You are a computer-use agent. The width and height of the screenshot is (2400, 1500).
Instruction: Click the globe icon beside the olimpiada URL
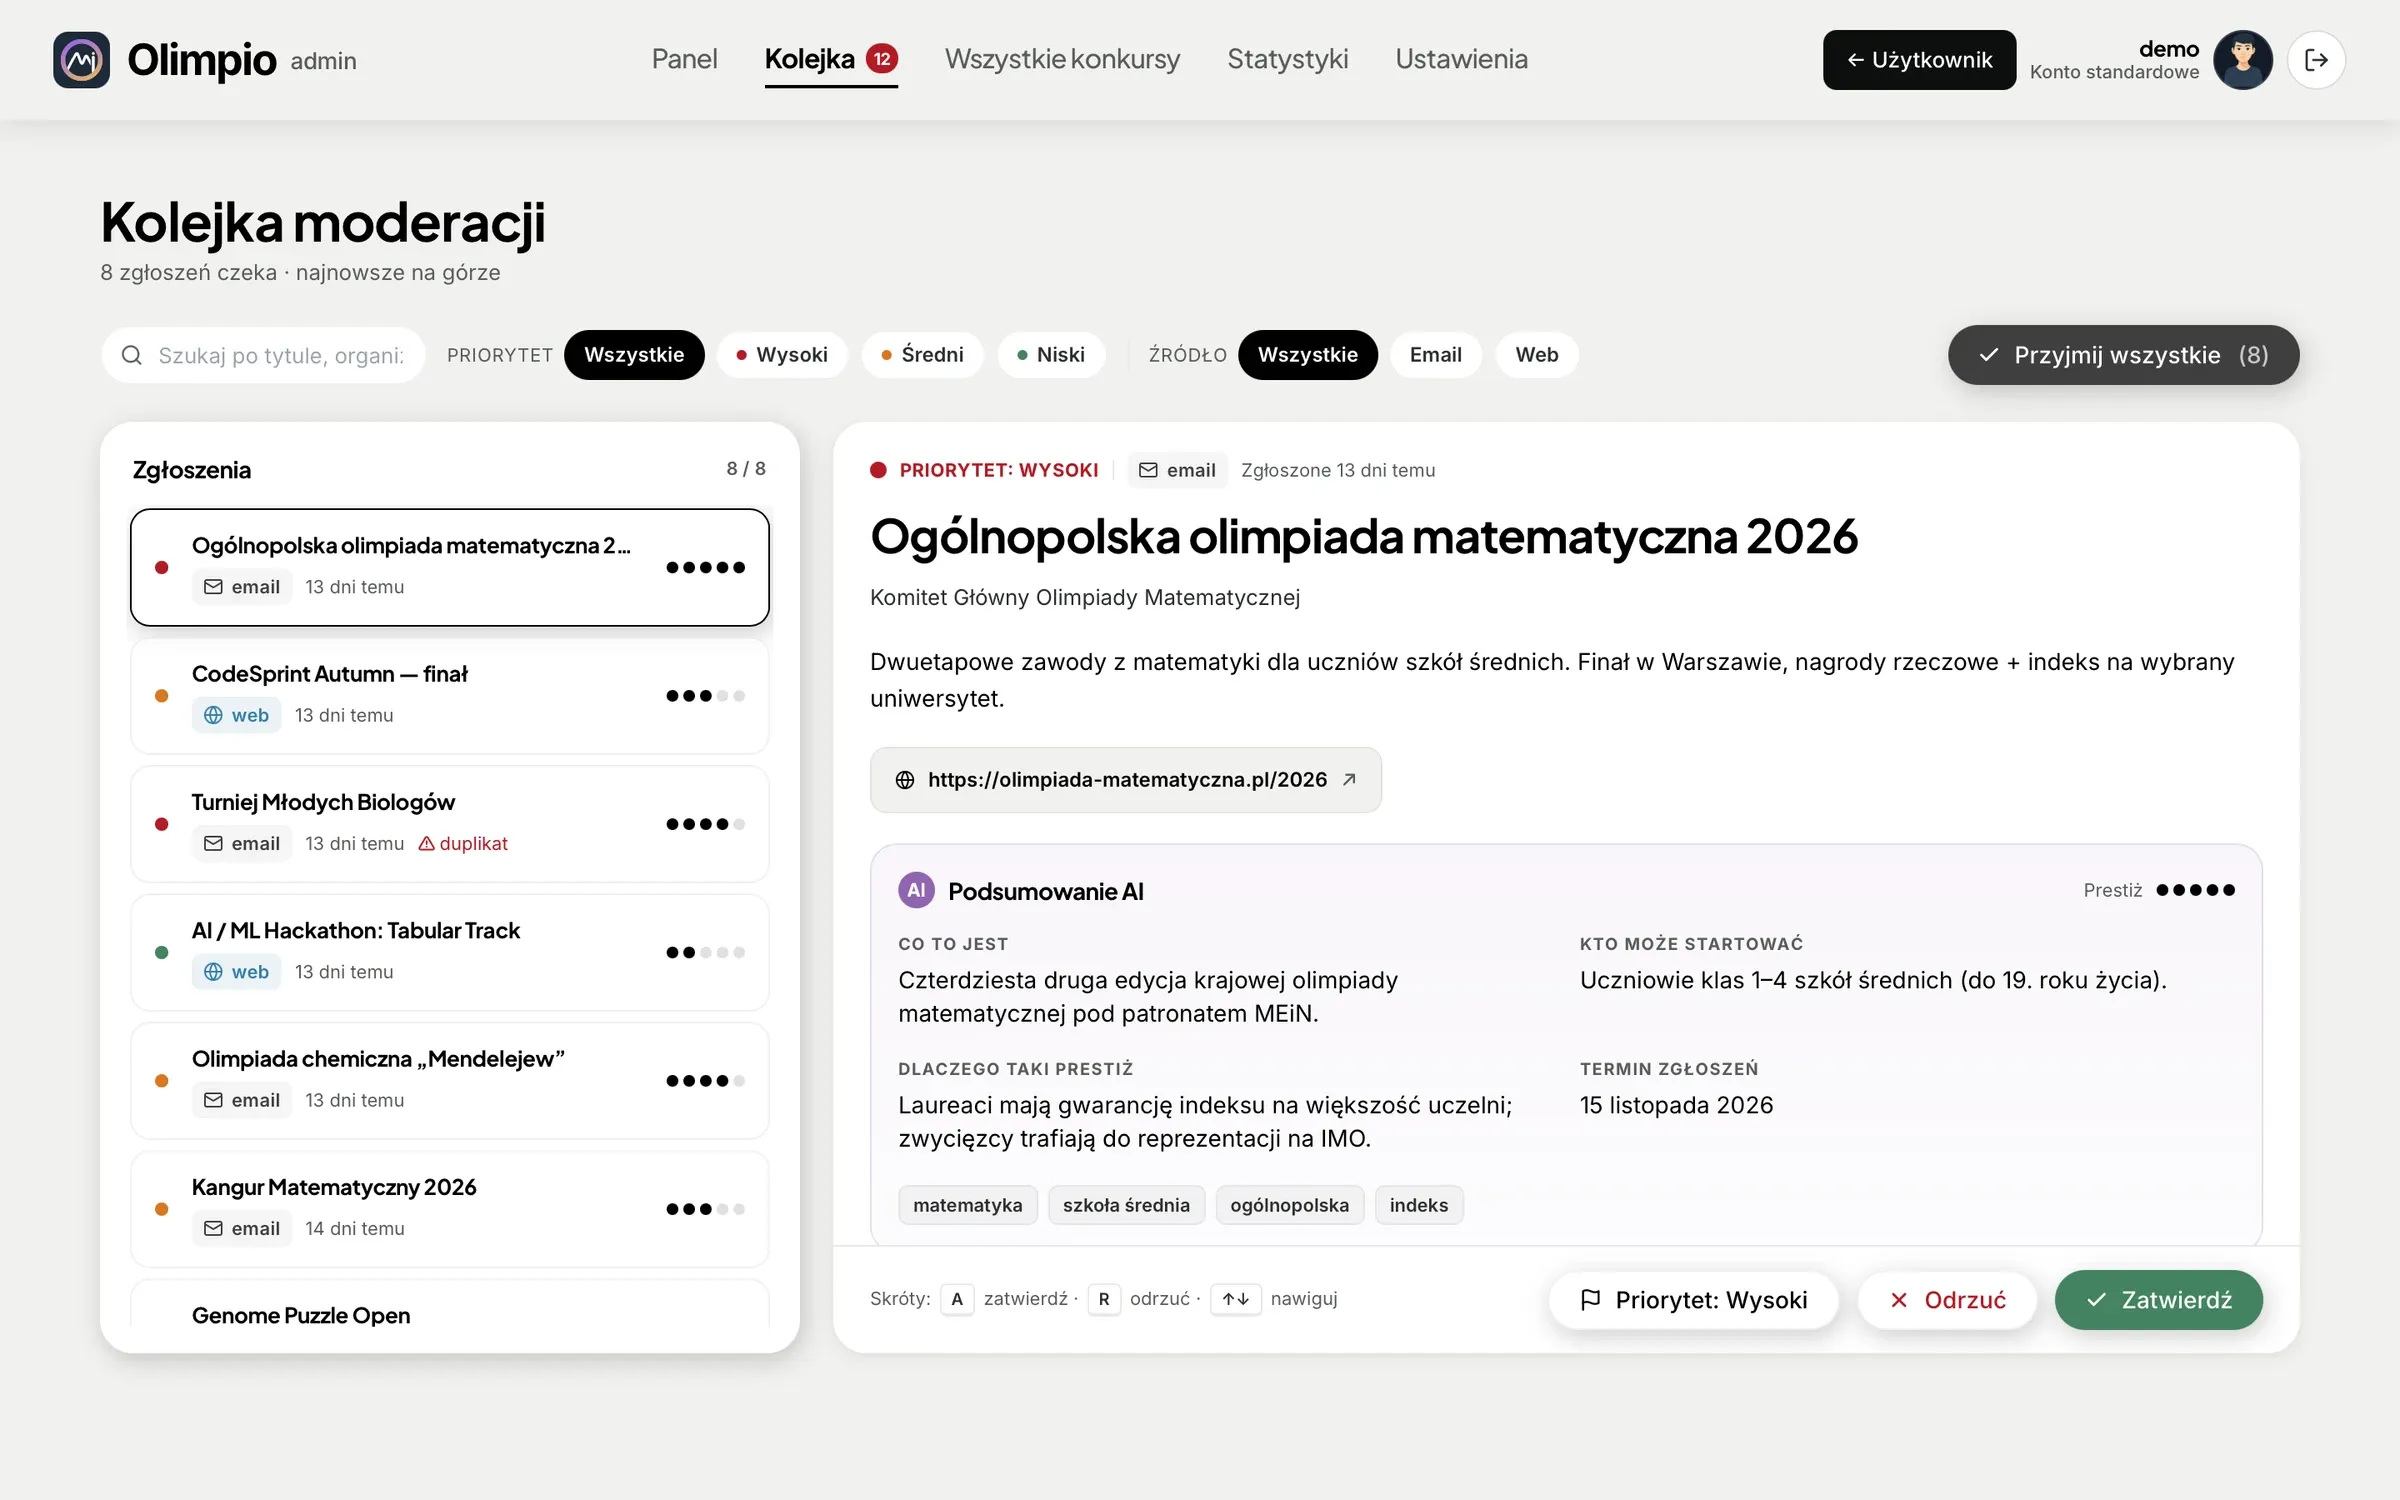(x=905, y=780)
